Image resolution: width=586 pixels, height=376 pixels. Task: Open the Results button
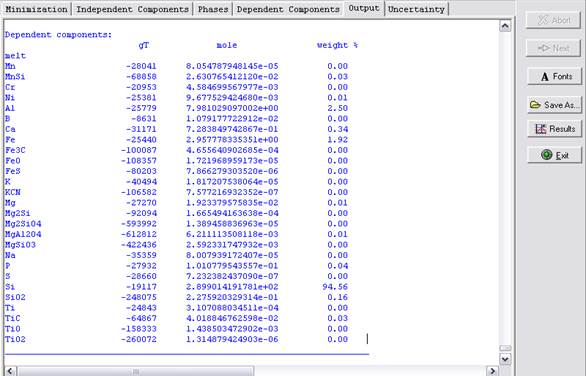555,129
